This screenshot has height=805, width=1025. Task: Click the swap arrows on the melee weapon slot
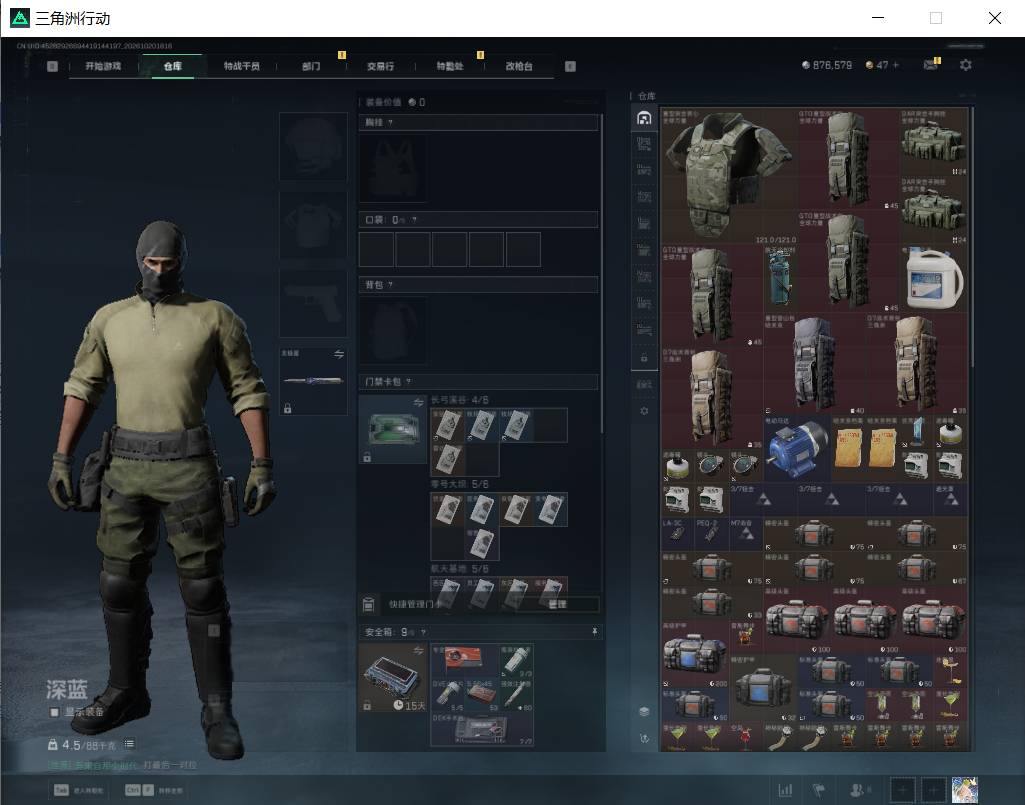click(x=339, y=354)
